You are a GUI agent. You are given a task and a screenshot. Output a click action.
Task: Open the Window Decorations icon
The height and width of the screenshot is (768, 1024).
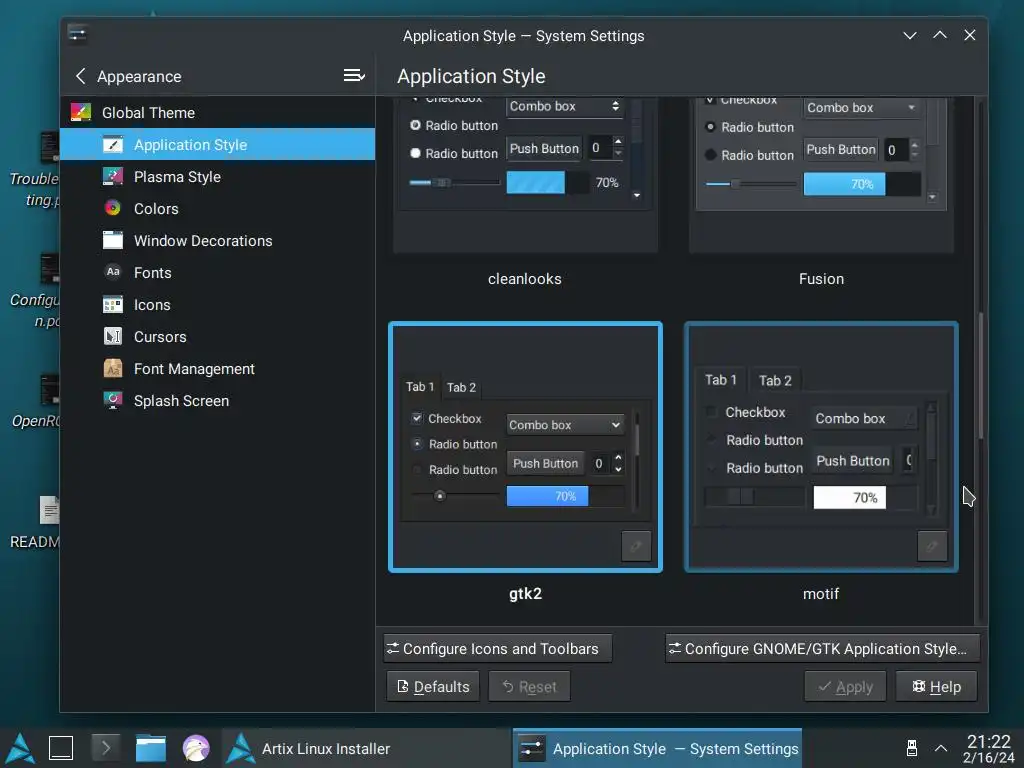(x=112, y=240)
